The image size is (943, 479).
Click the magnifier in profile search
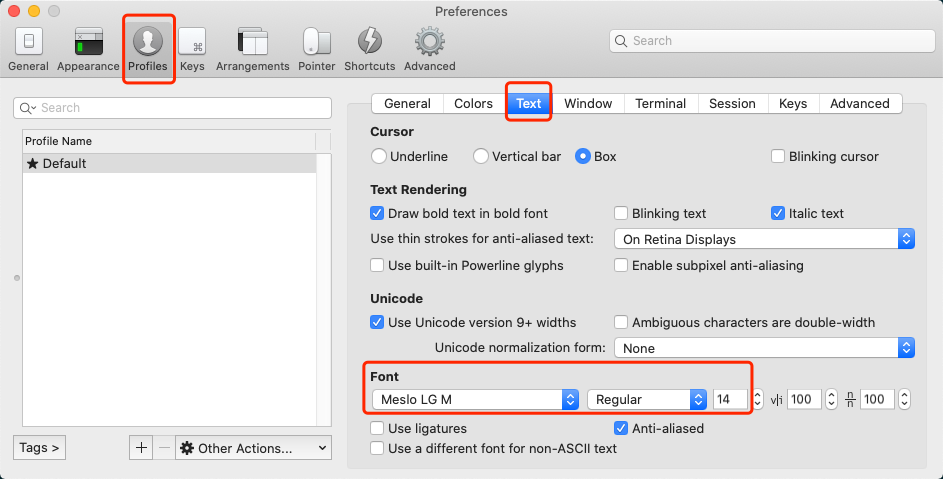tap(26, 108)
